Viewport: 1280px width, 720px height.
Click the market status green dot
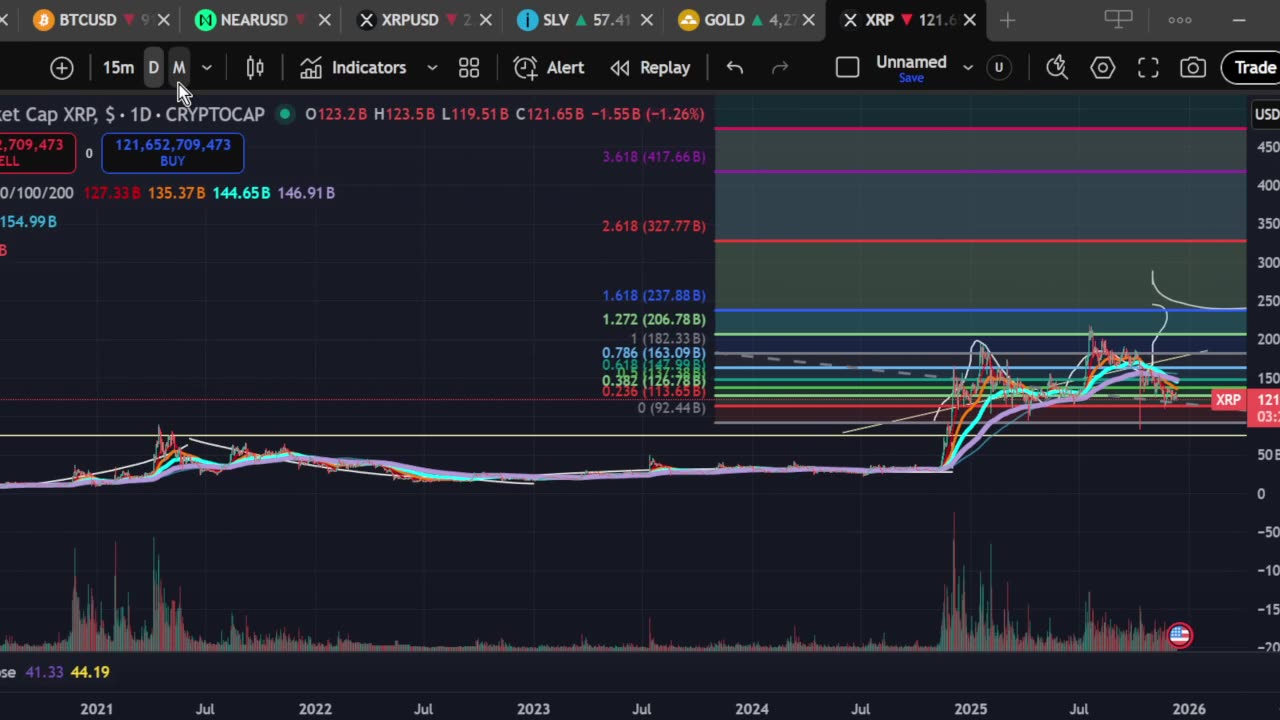tap(285, 114)
